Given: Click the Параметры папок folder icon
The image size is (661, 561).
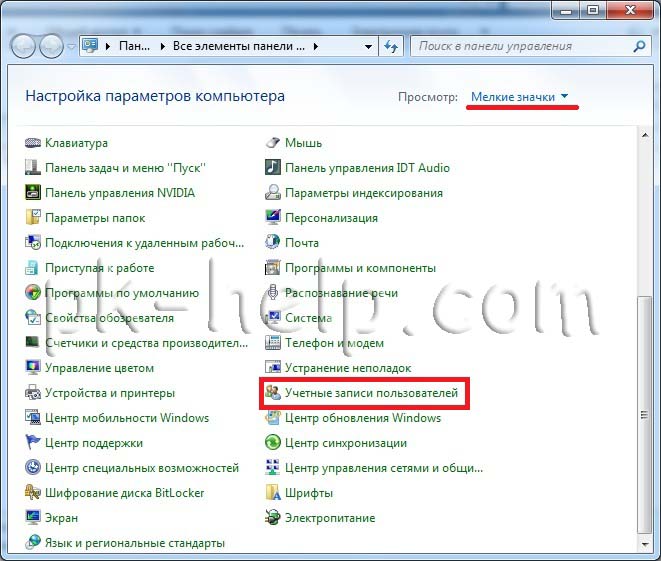Looking at the screenshot, I should coord(32,217).
